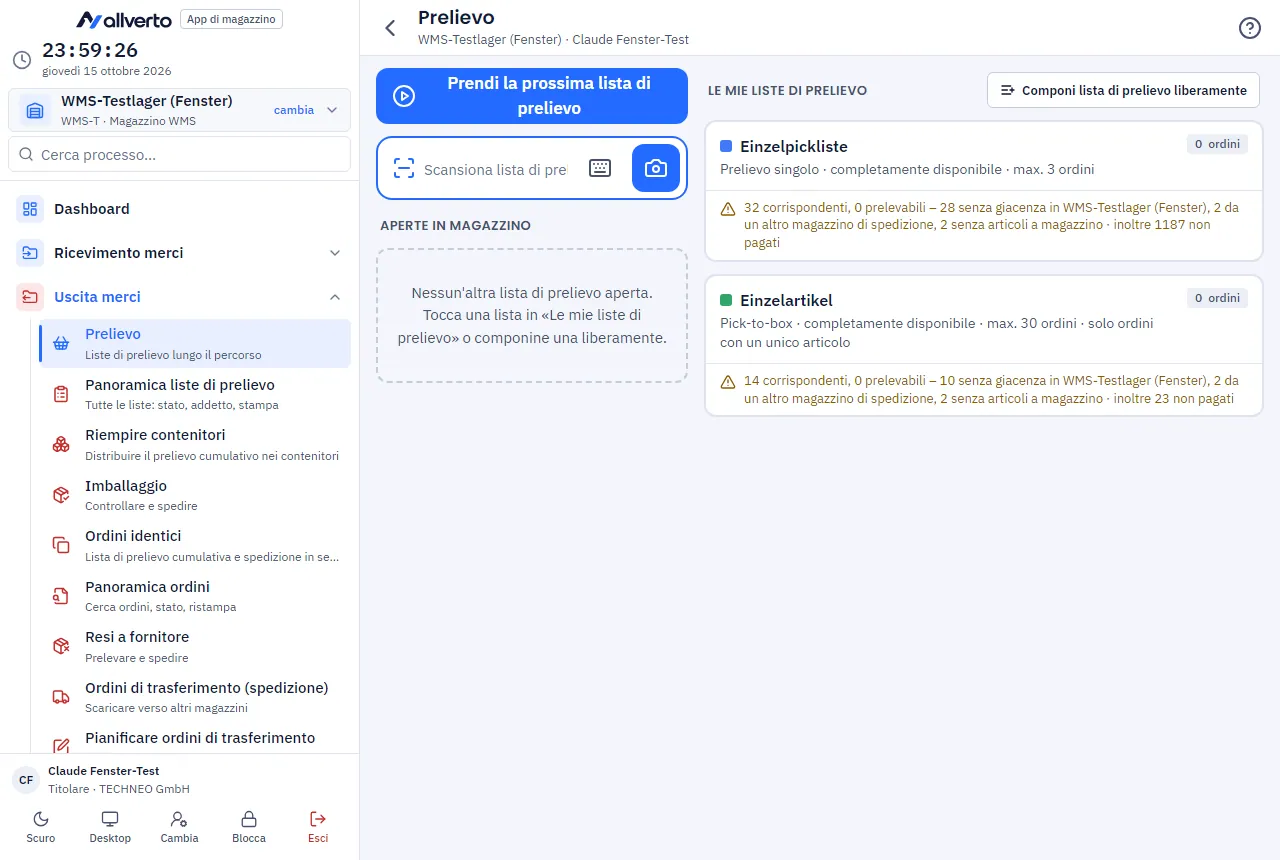This screenshot has width=1280, height=860.
Task: Open the Prelievo menu item
Action: tap(194, 343)
